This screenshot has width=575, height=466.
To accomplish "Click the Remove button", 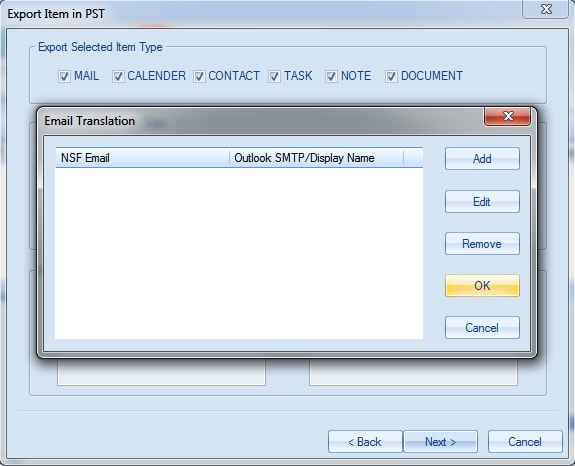I will click(x=482, y=244).
